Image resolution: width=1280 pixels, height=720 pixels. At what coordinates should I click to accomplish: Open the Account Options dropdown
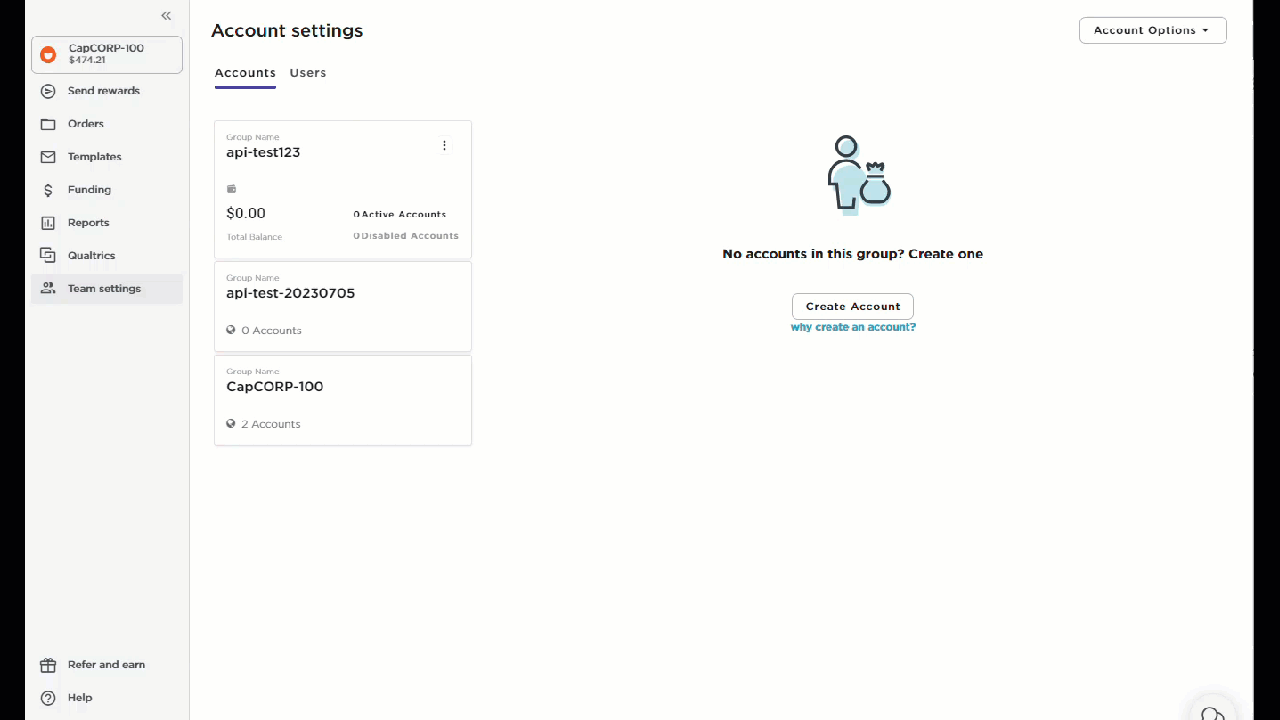pos(1152,30)
